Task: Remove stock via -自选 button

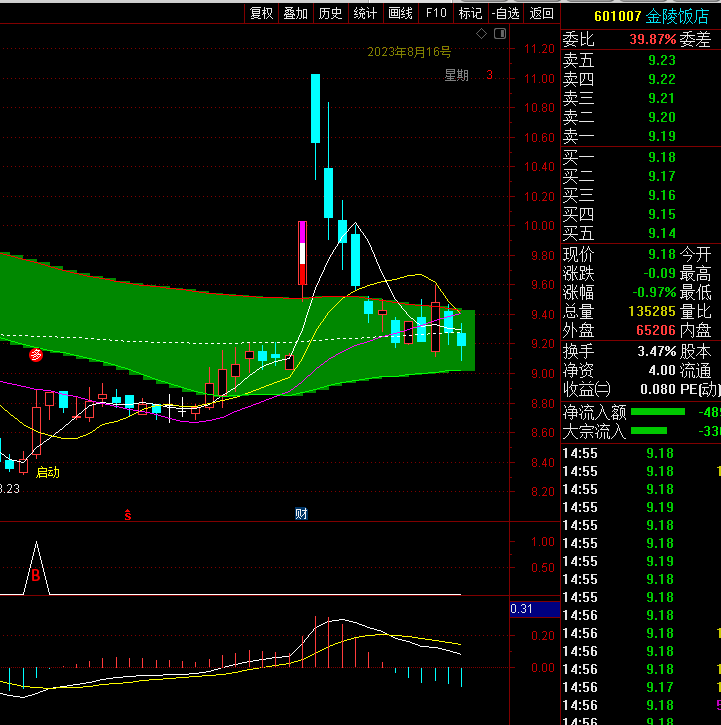Action: pos(505,13)
